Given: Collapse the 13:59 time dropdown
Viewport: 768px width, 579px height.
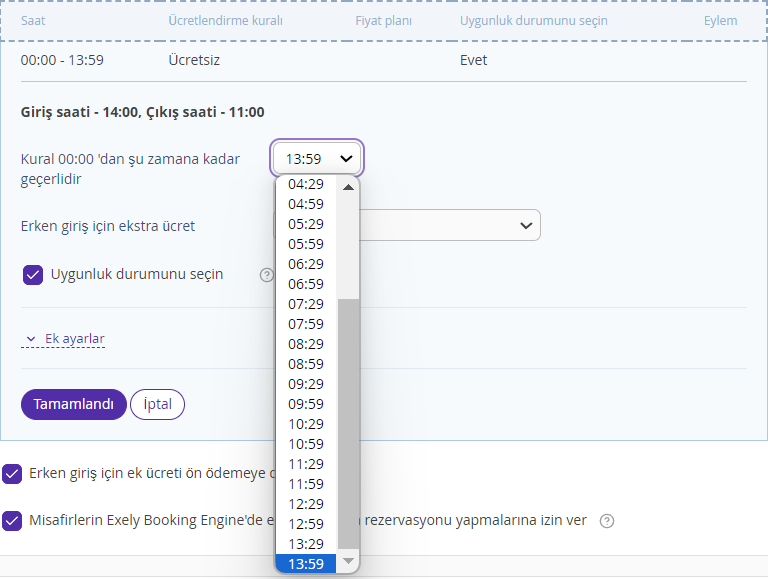Looking at the screenshot, I should [317, 159].
